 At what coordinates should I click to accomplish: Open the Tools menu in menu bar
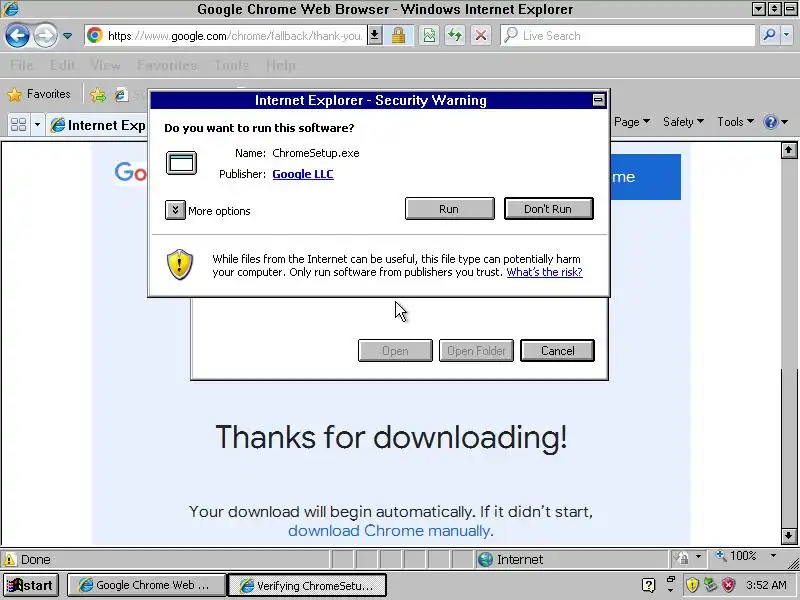pyautogui.click(x=232, y=65)
